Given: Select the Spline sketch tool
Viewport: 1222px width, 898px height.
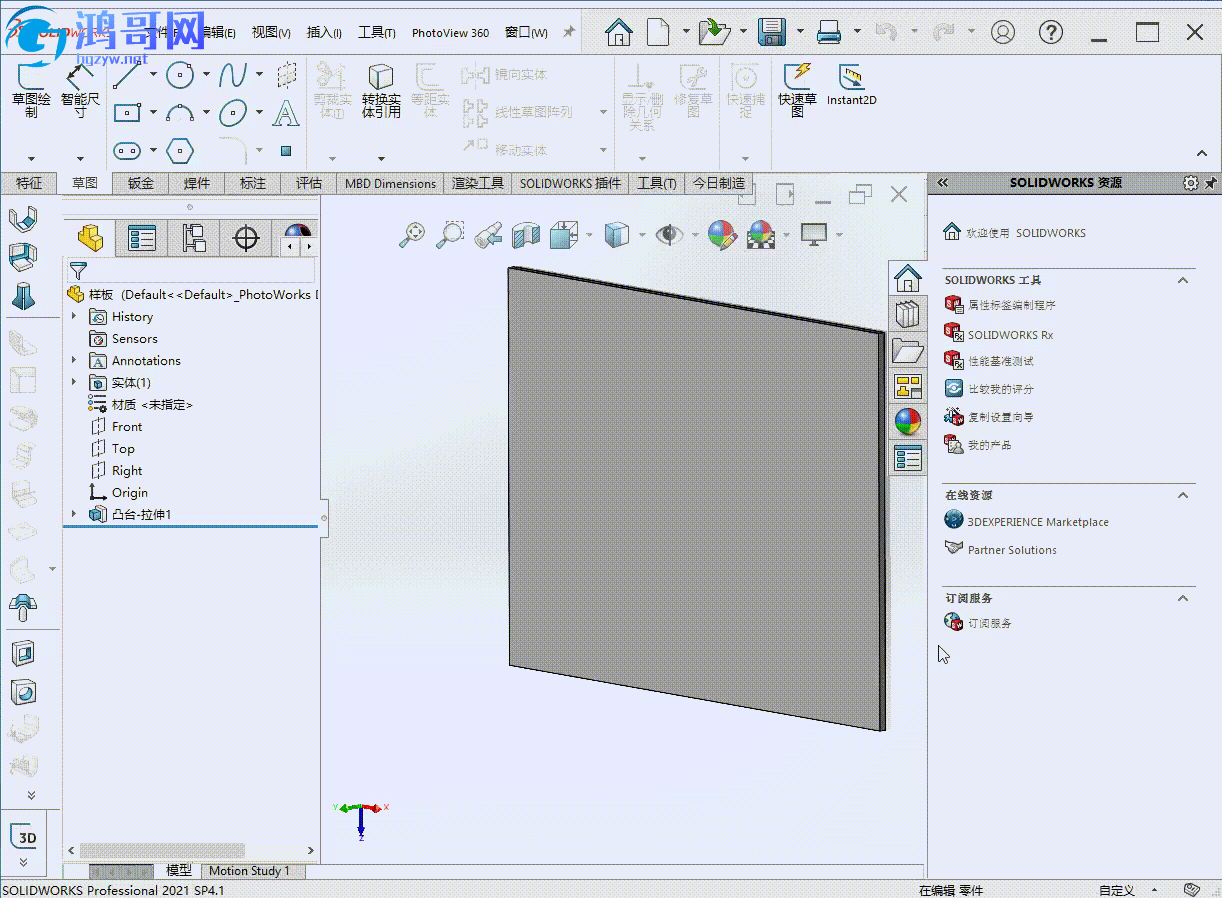Looking at the screenshot, I should pyautogui.click(x=233, y=75).
